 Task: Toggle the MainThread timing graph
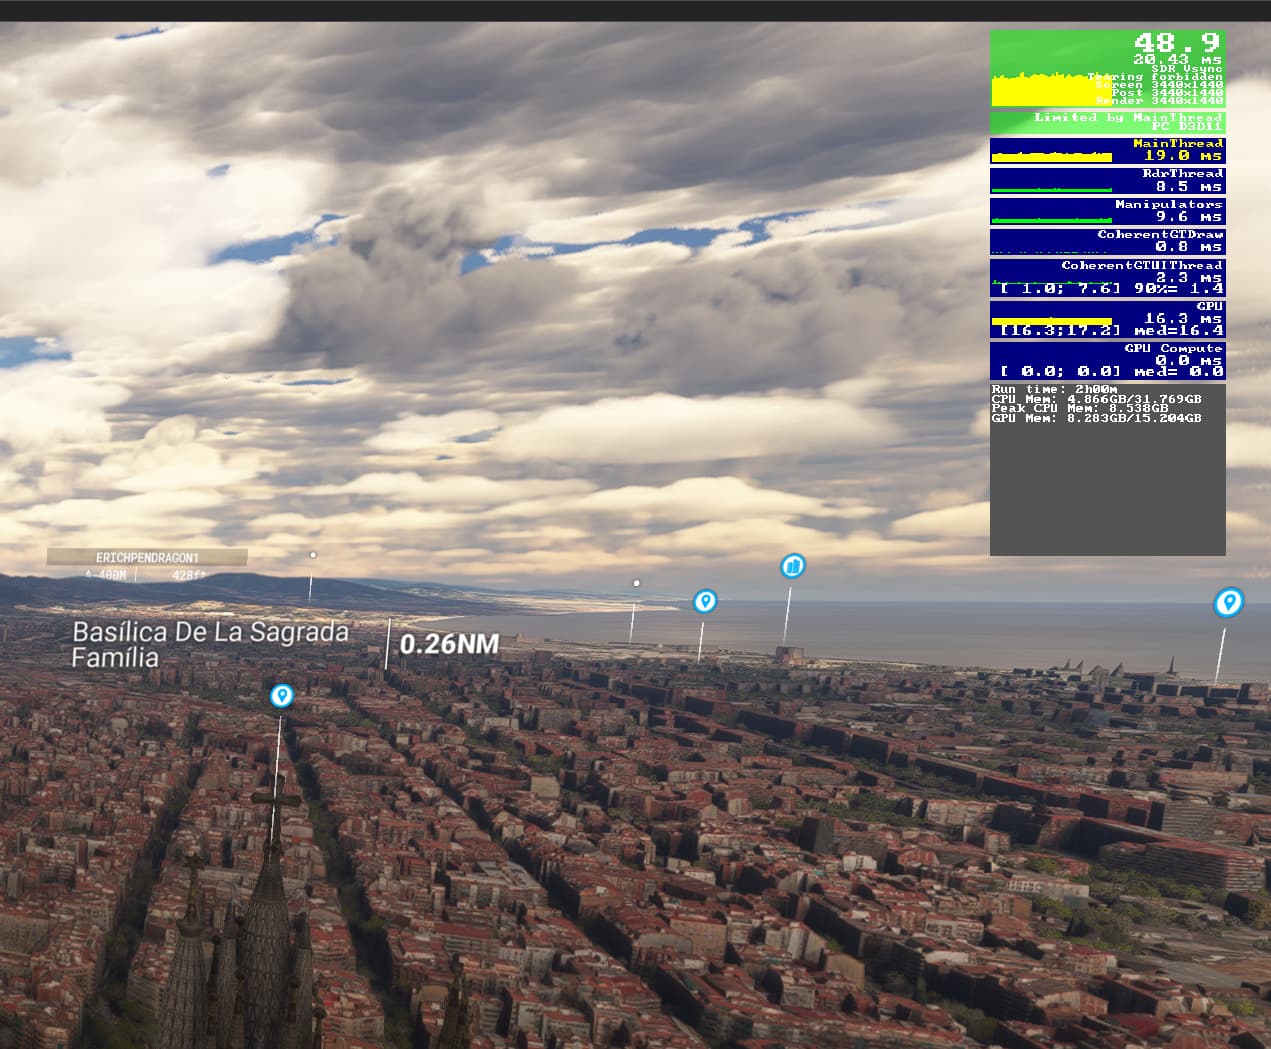pyautogui.click(x=1106, y=150)
